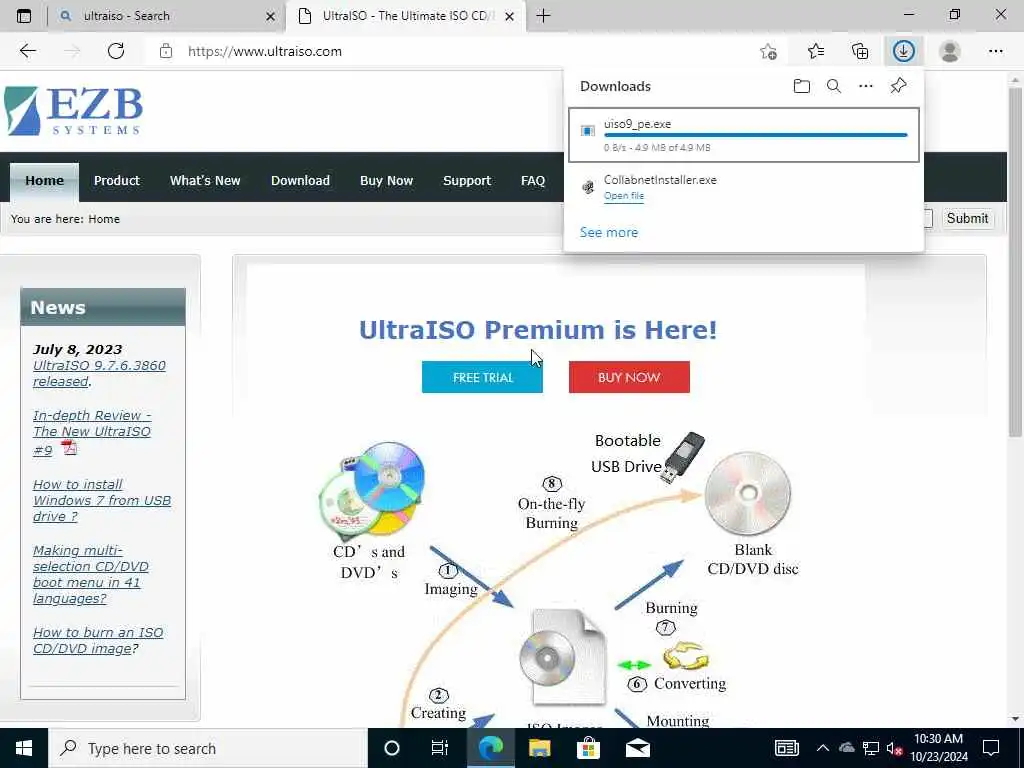The width and height of the screenshot is (1024, 768).
Task: Click the FREE TRIAL button
Action: pyautogui.click(x=483, y=377)
